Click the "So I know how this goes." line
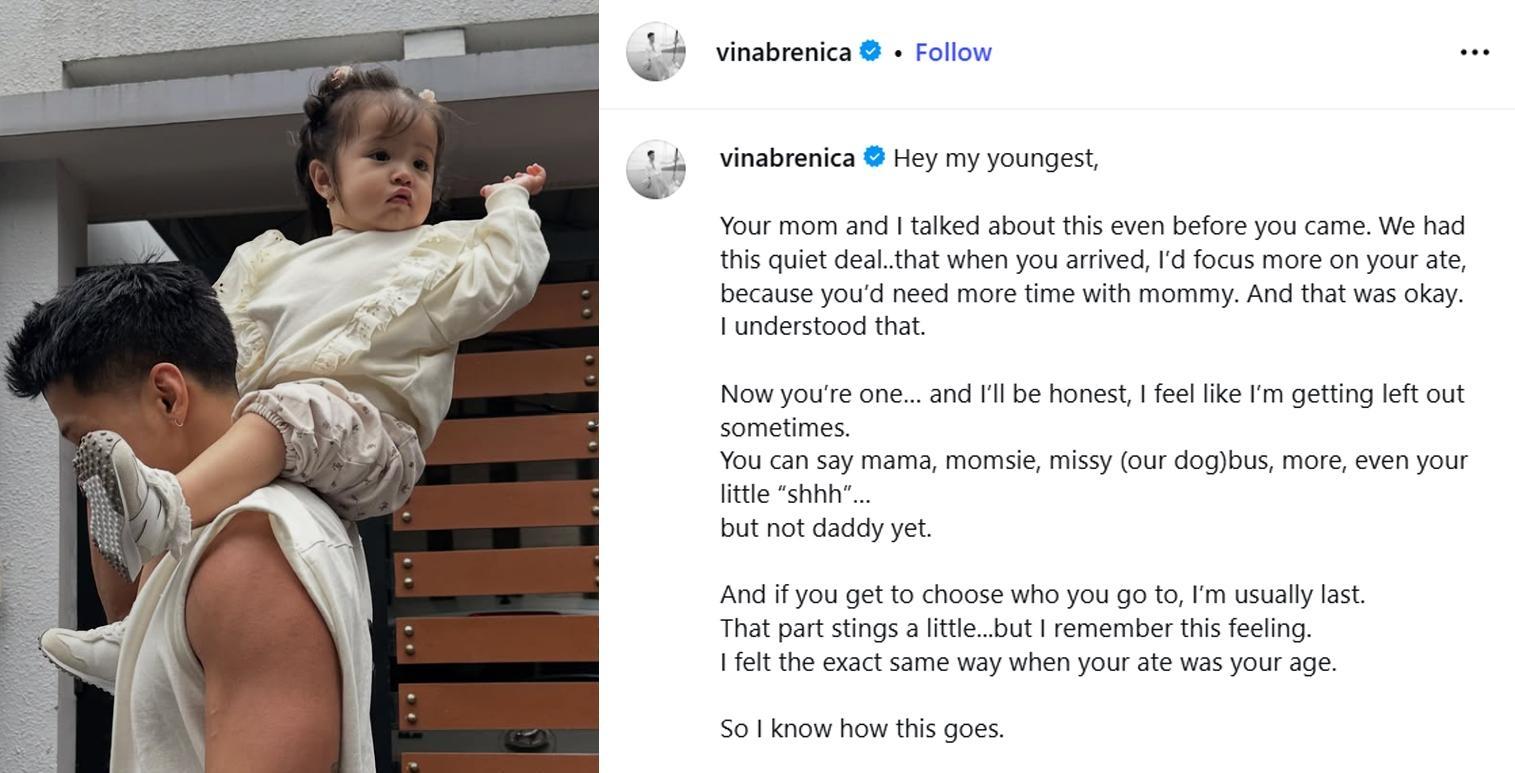The image size is (1515, 773). pyautogui.click(x=861, y=729)
